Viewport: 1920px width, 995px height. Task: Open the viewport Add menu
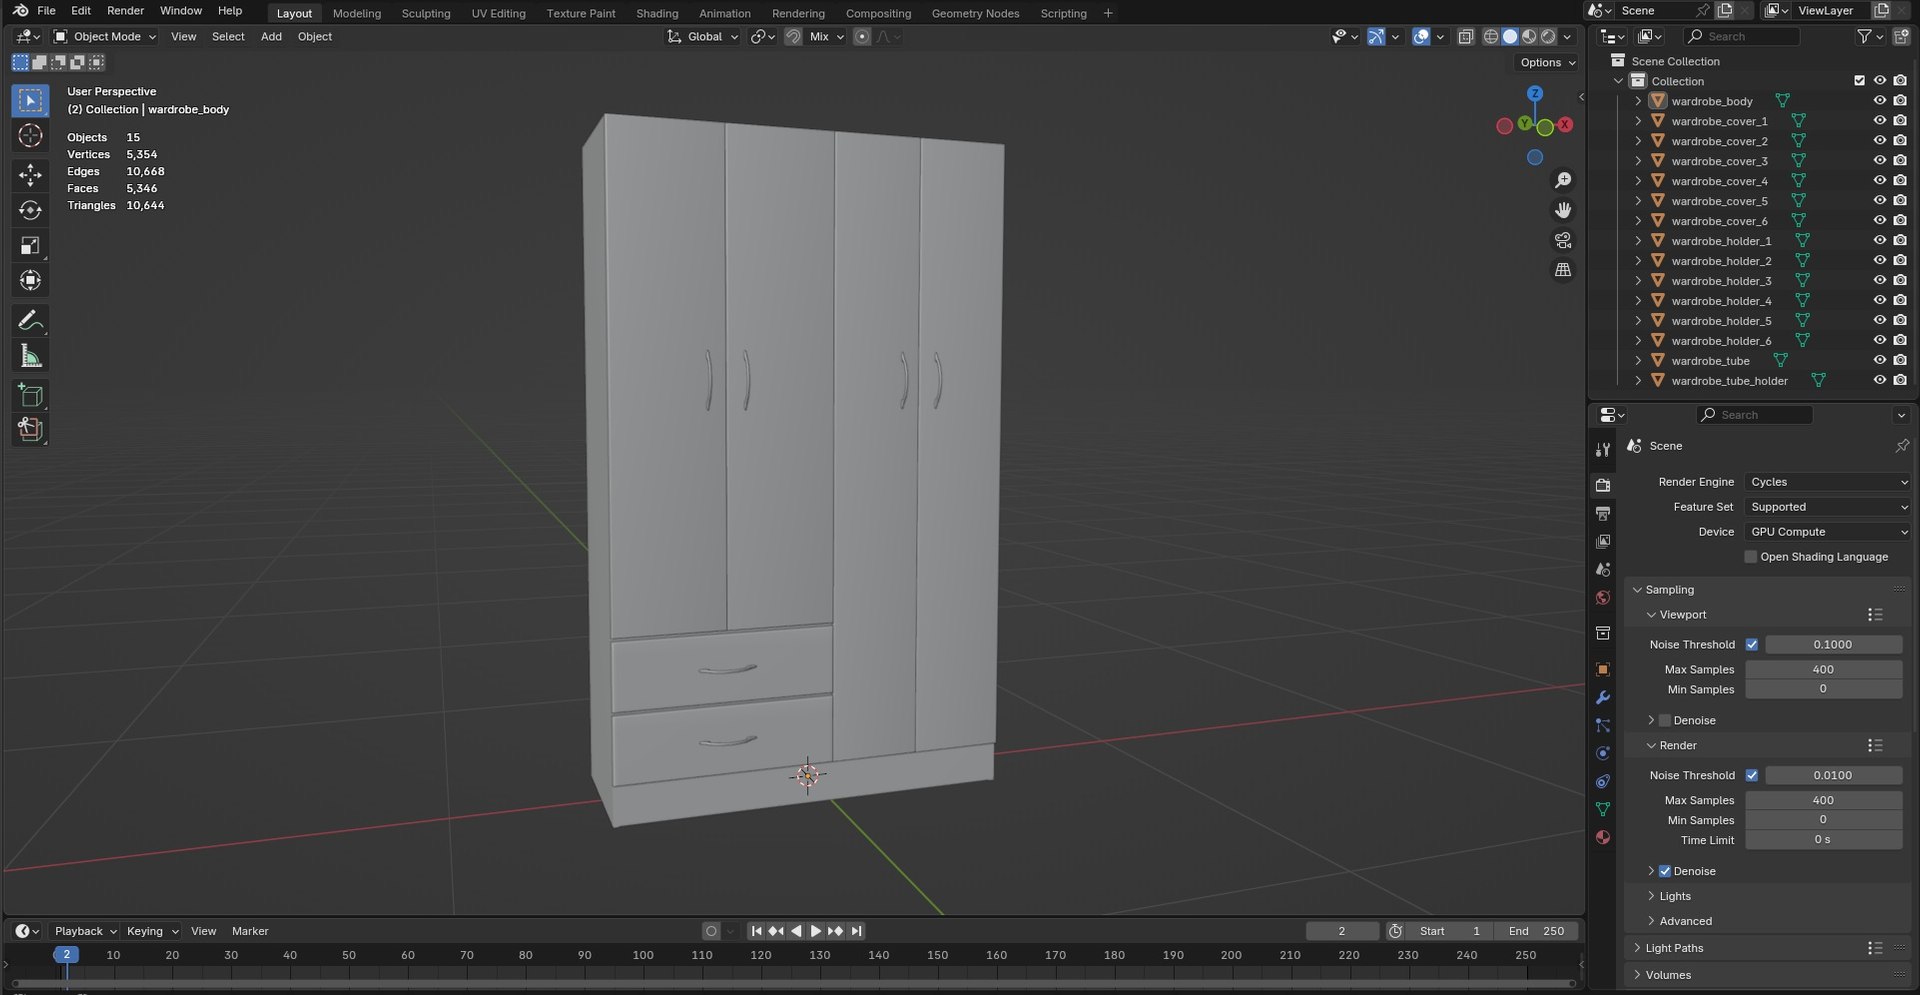(x=271, y=37)
